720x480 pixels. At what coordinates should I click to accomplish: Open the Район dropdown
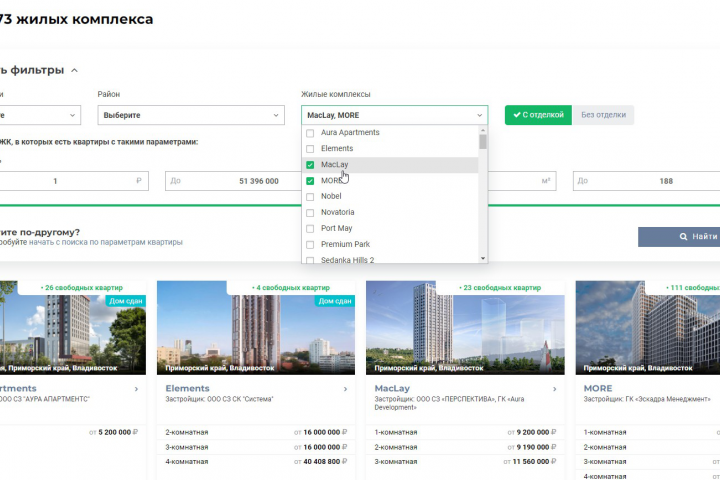click(x=191, y=115)
